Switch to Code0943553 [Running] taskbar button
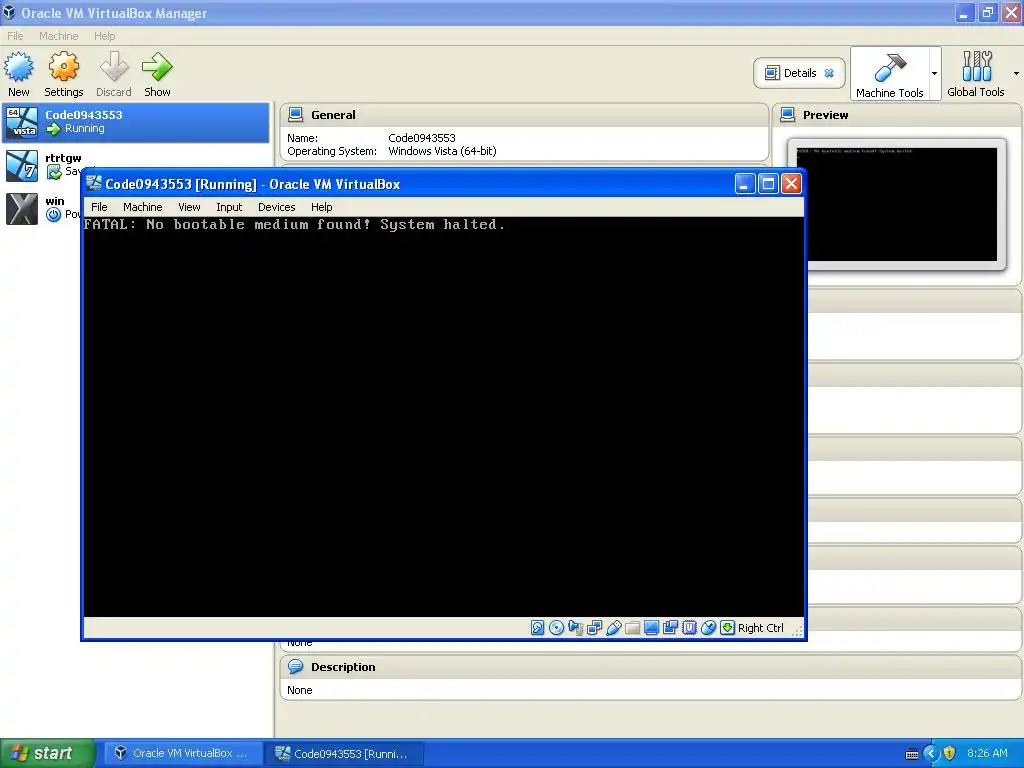1024x768 pixels. tap(344, 753)
